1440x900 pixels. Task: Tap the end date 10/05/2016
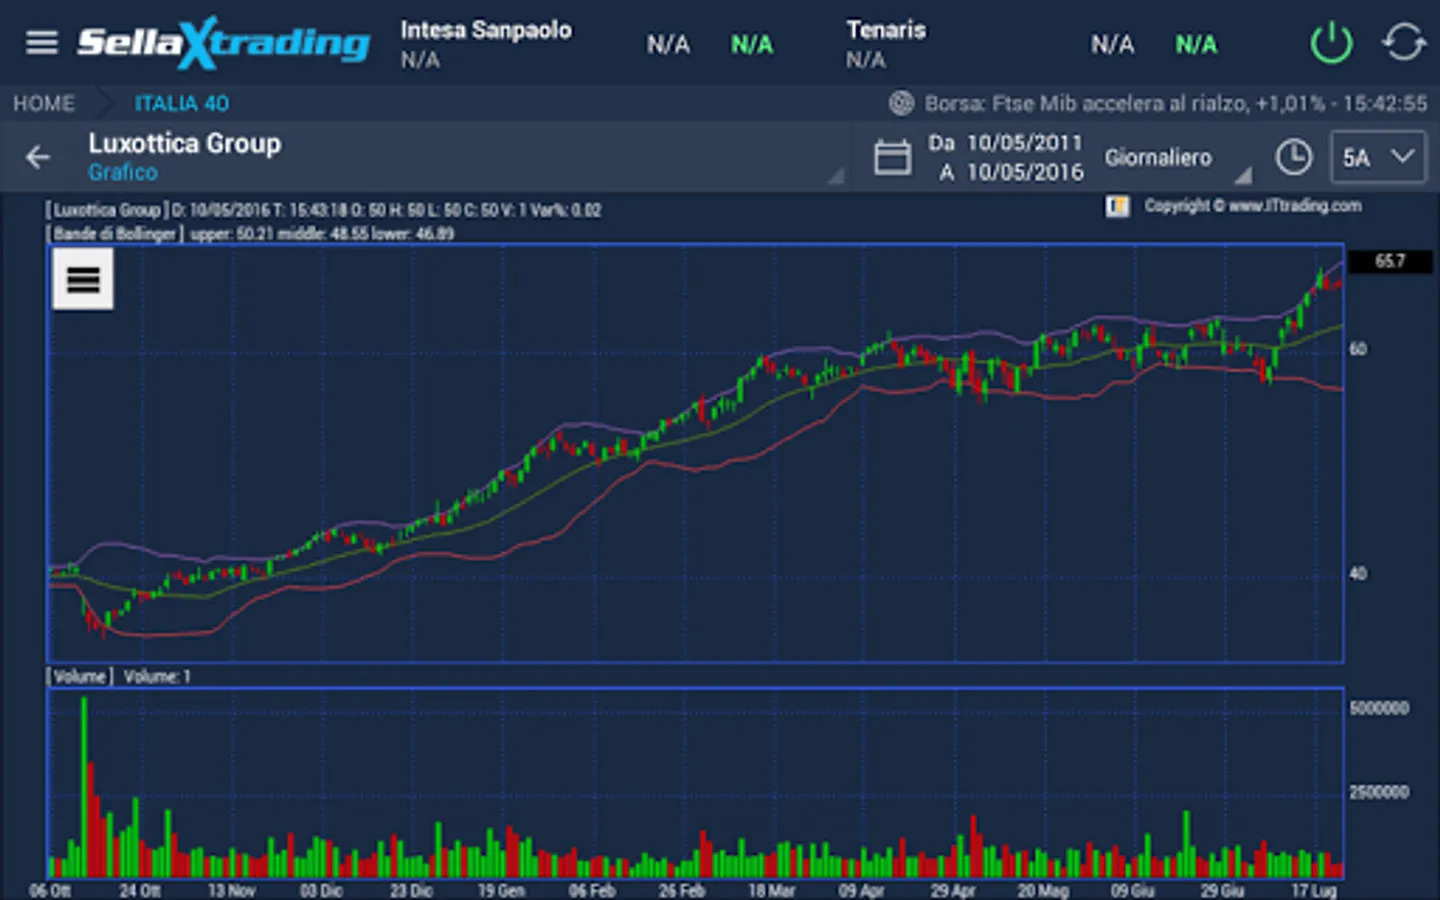coord(1025,172)
